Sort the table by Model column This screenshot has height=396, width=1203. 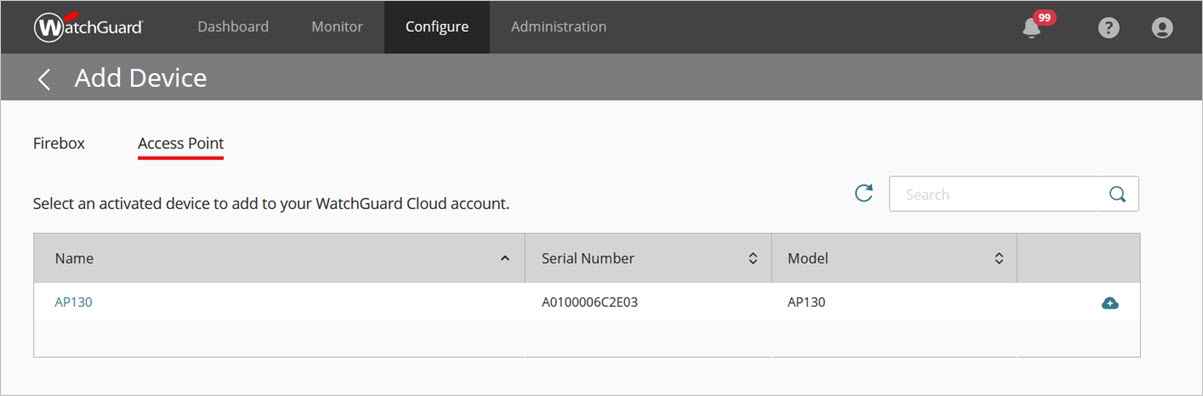click(x=894, y=258)
